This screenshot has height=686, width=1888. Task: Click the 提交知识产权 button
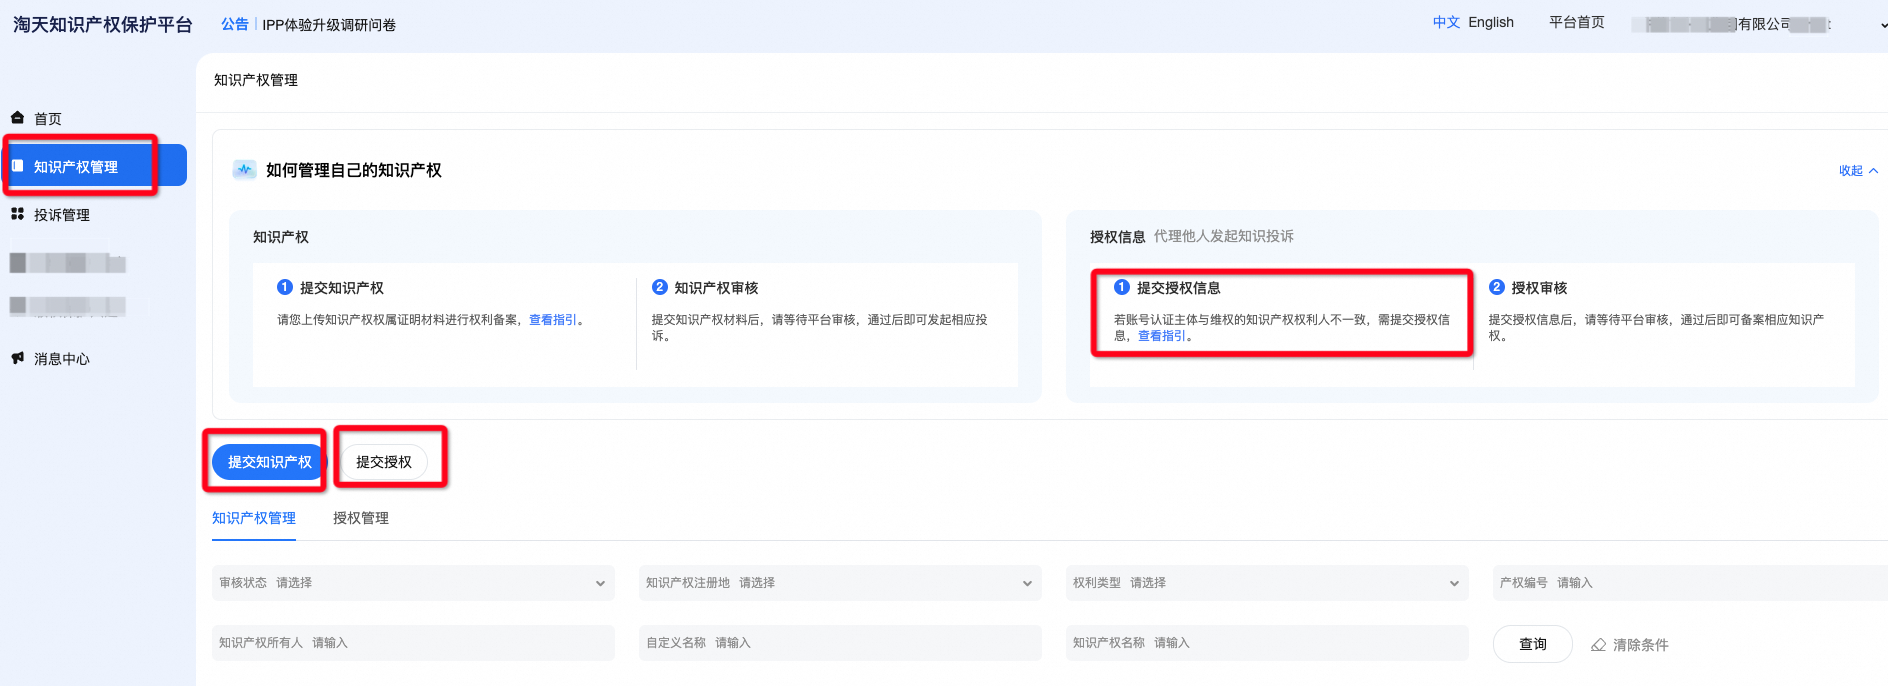tap(269, 462)
